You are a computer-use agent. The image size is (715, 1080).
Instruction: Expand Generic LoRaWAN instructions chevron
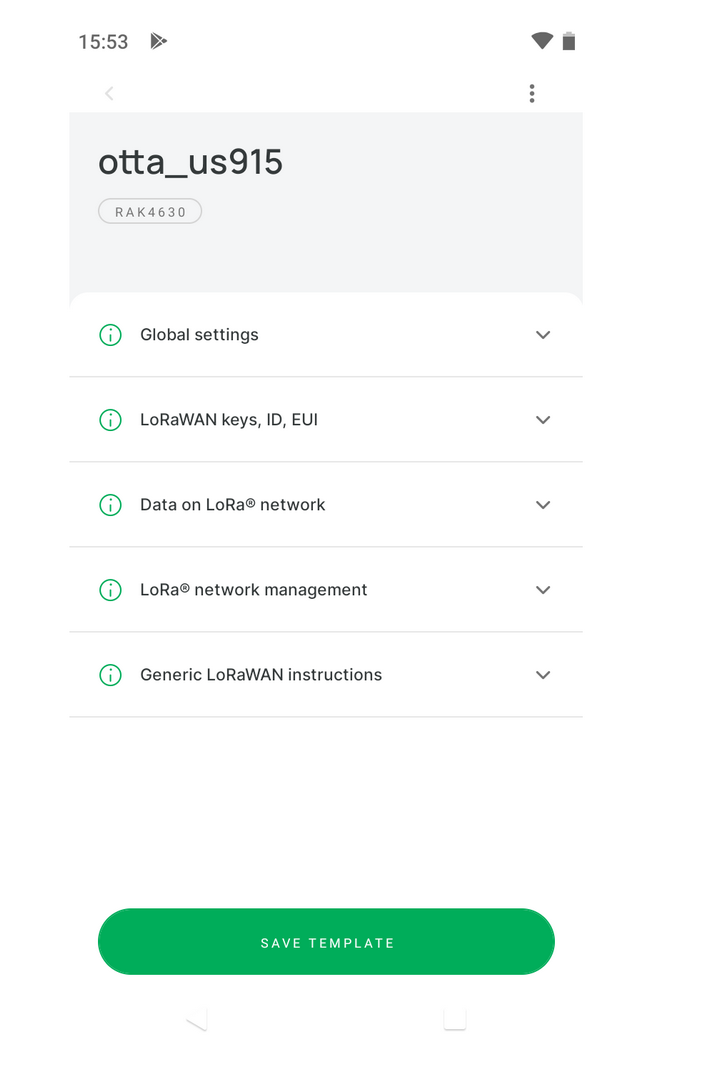click(543, 675)
